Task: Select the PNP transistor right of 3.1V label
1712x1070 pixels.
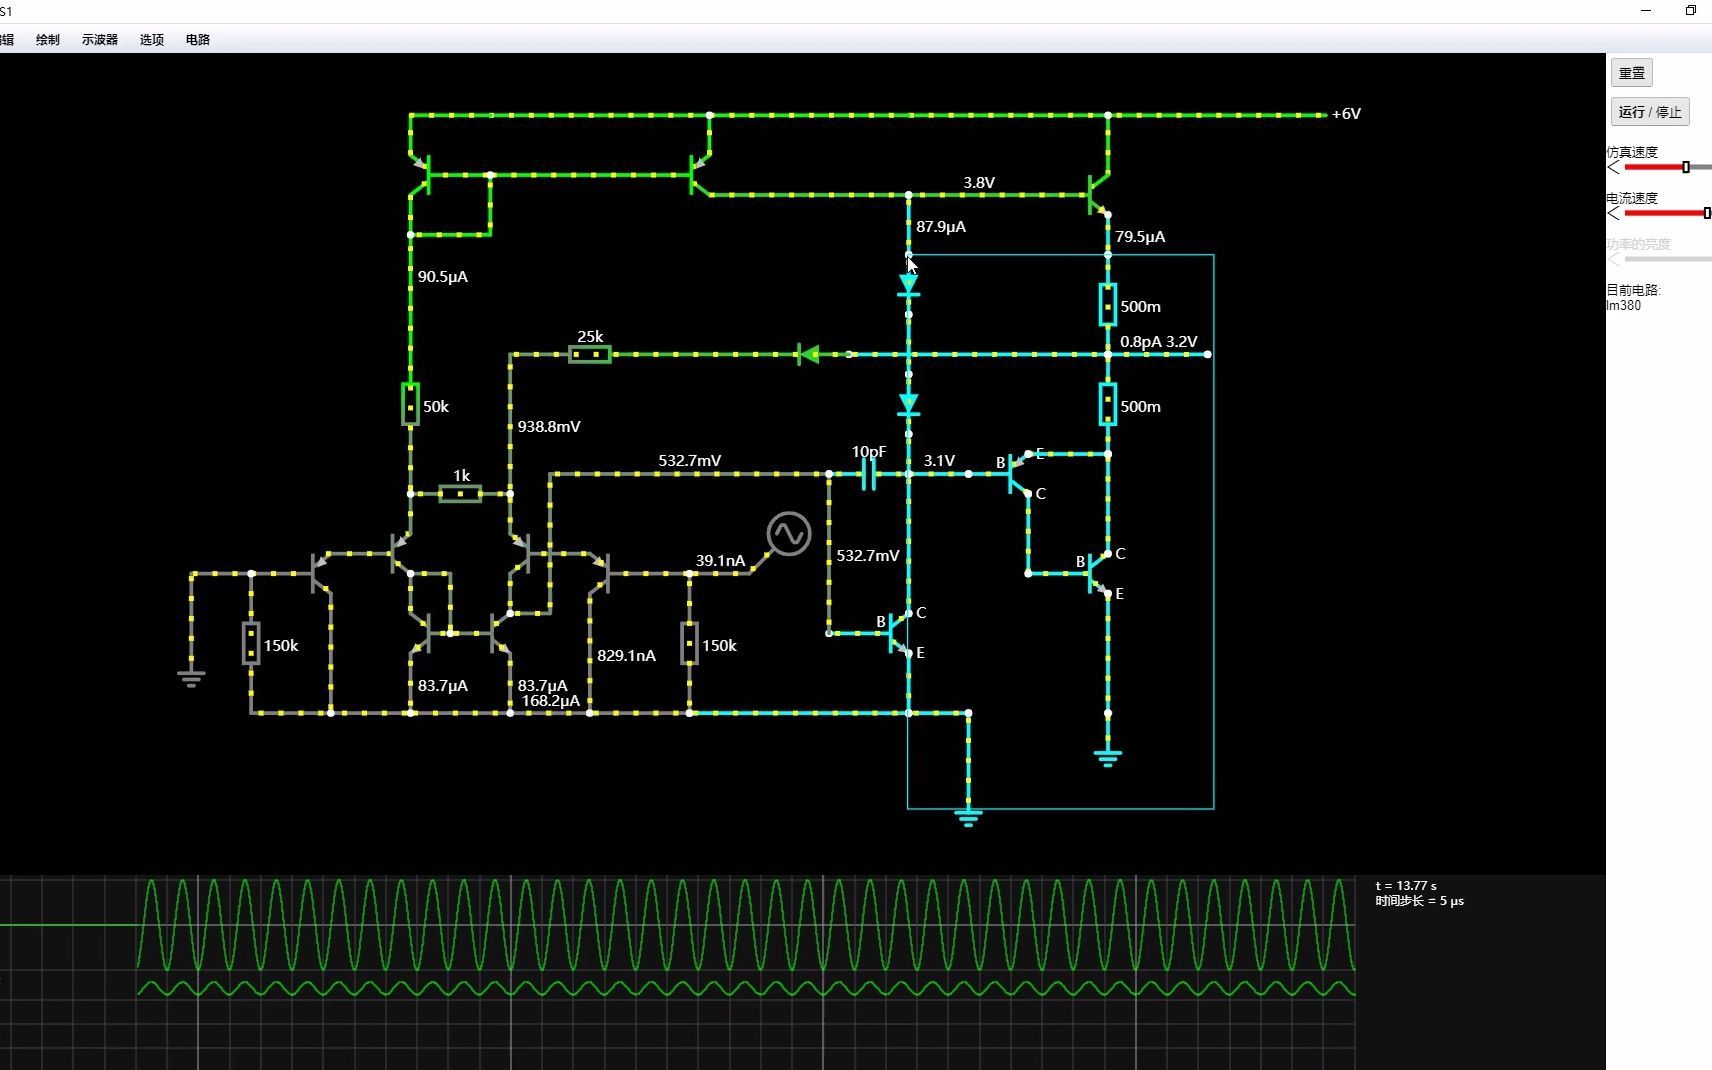Action: [x=1020, y=473]
